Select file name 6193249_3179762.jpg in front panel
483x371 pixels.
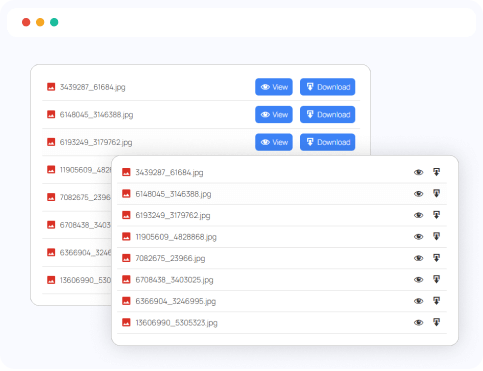point(173,216)
